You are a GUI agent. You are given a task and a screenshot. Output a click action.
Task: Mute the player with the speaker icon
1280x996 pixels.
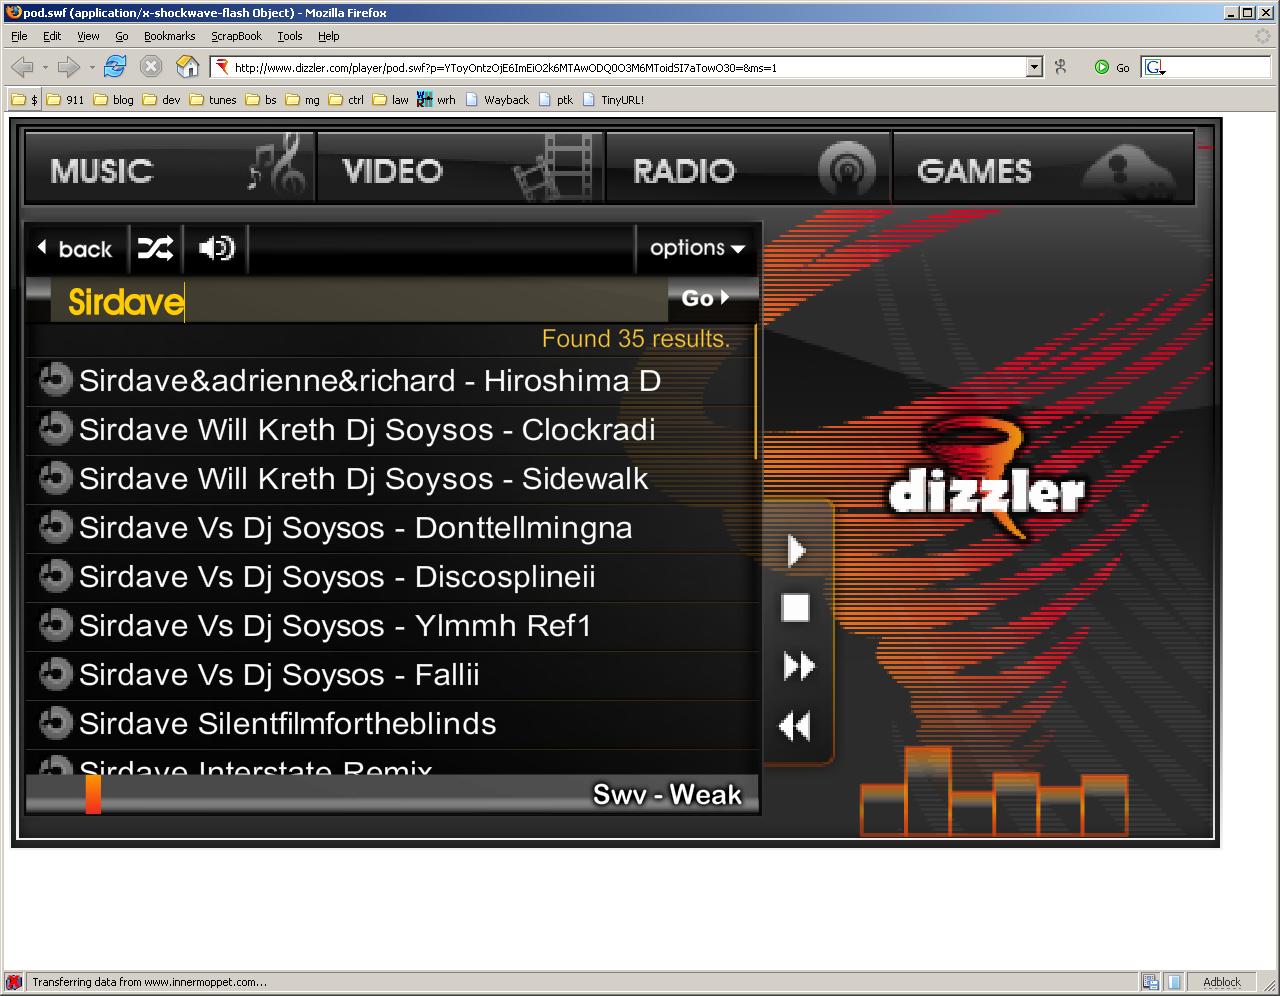click(x=216, y=248)
